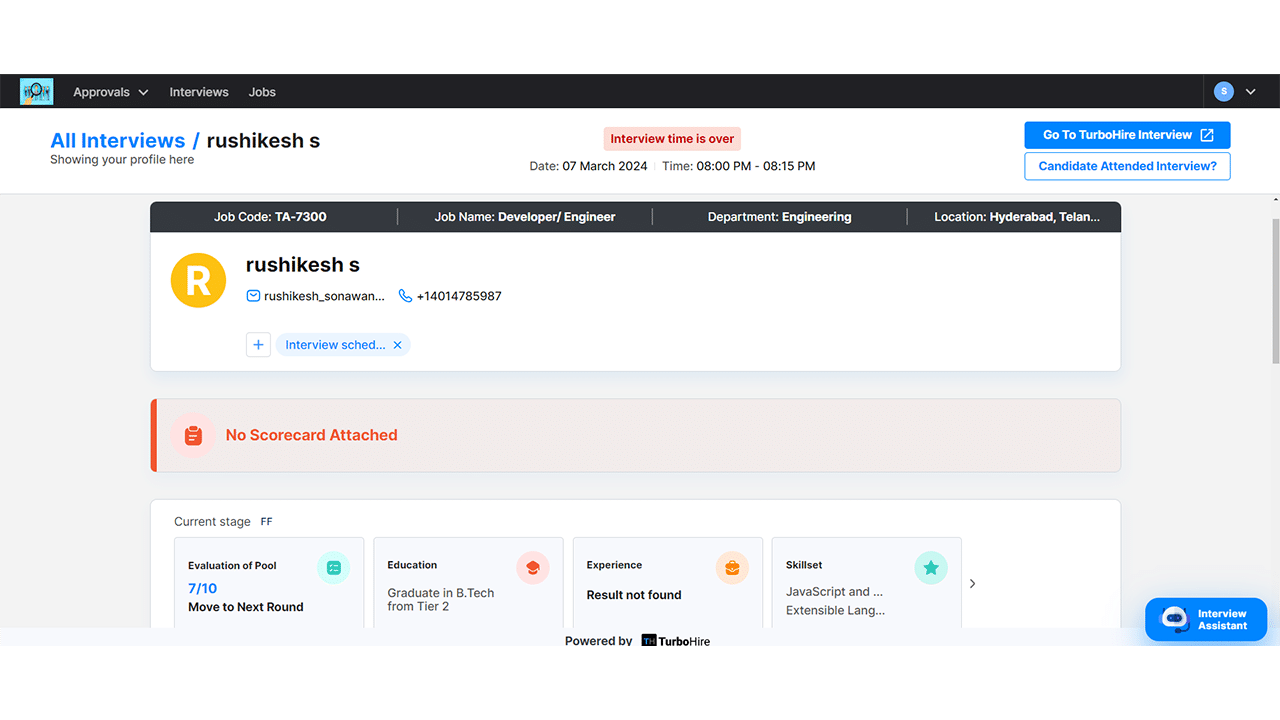
Task: Click Go To TurboHire Interview button
Action: 1127,135
